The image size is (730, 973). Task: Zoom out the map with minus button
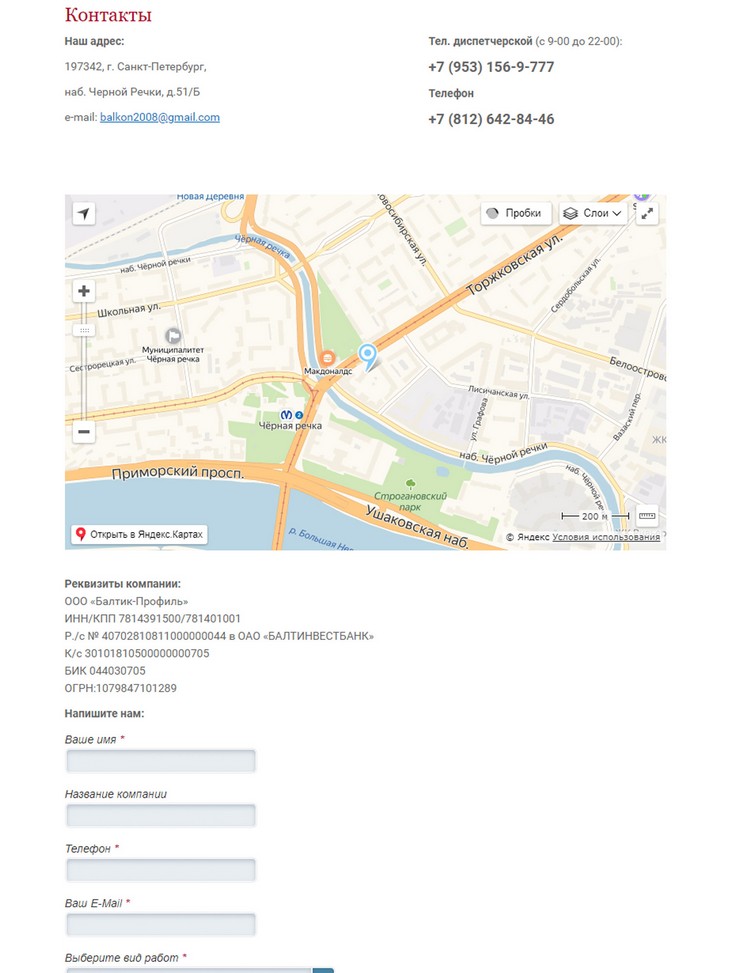coord(84,431)
